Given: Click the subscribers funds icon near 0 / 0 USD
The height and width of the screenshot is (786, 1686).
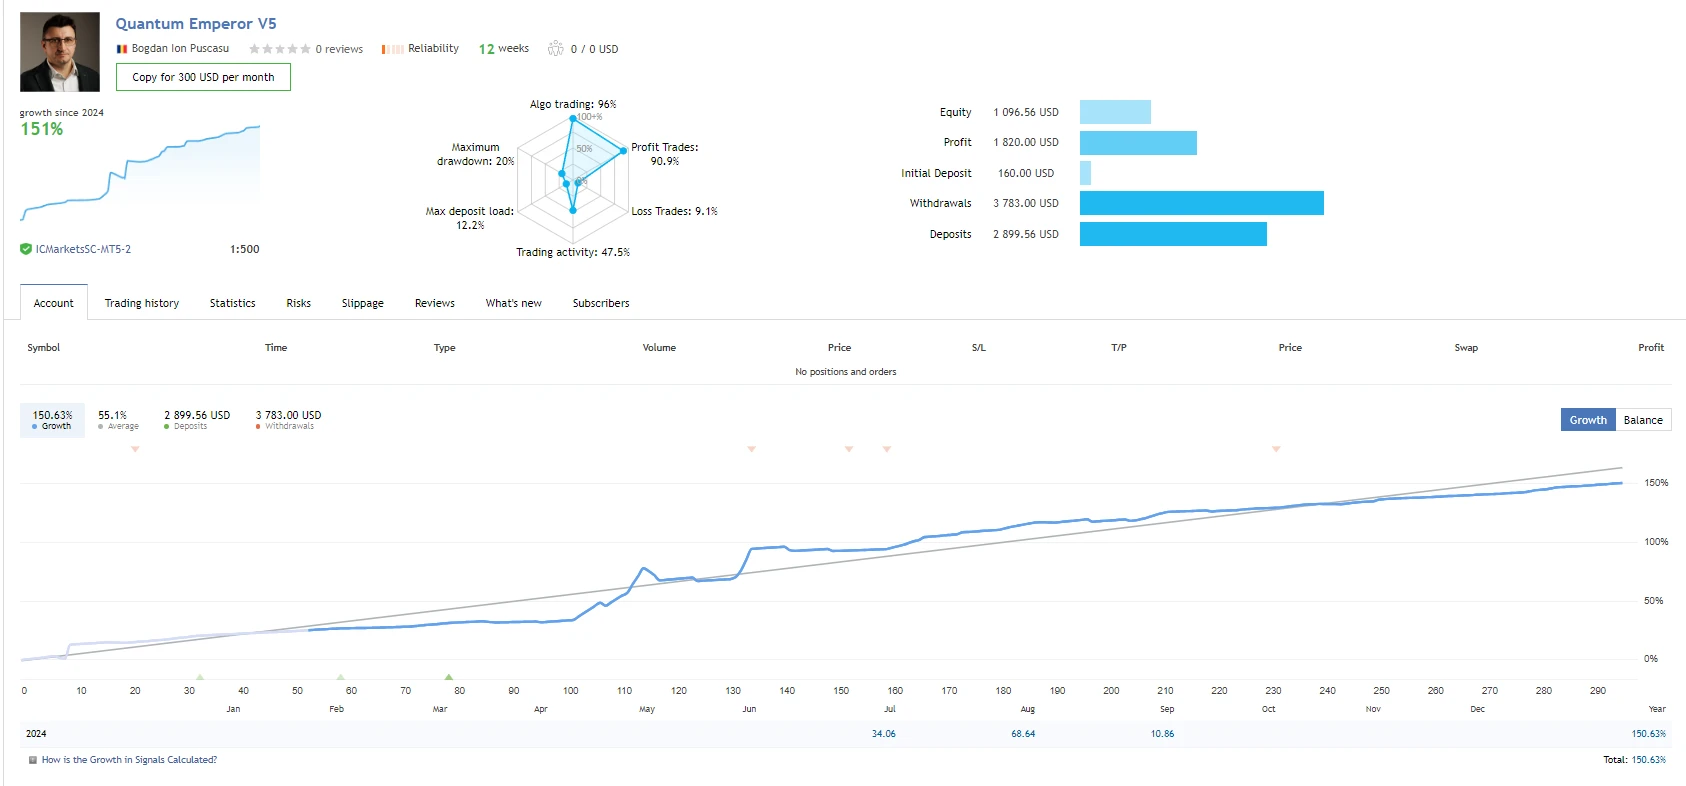Looking at the screenshot, I should [555, 49].
